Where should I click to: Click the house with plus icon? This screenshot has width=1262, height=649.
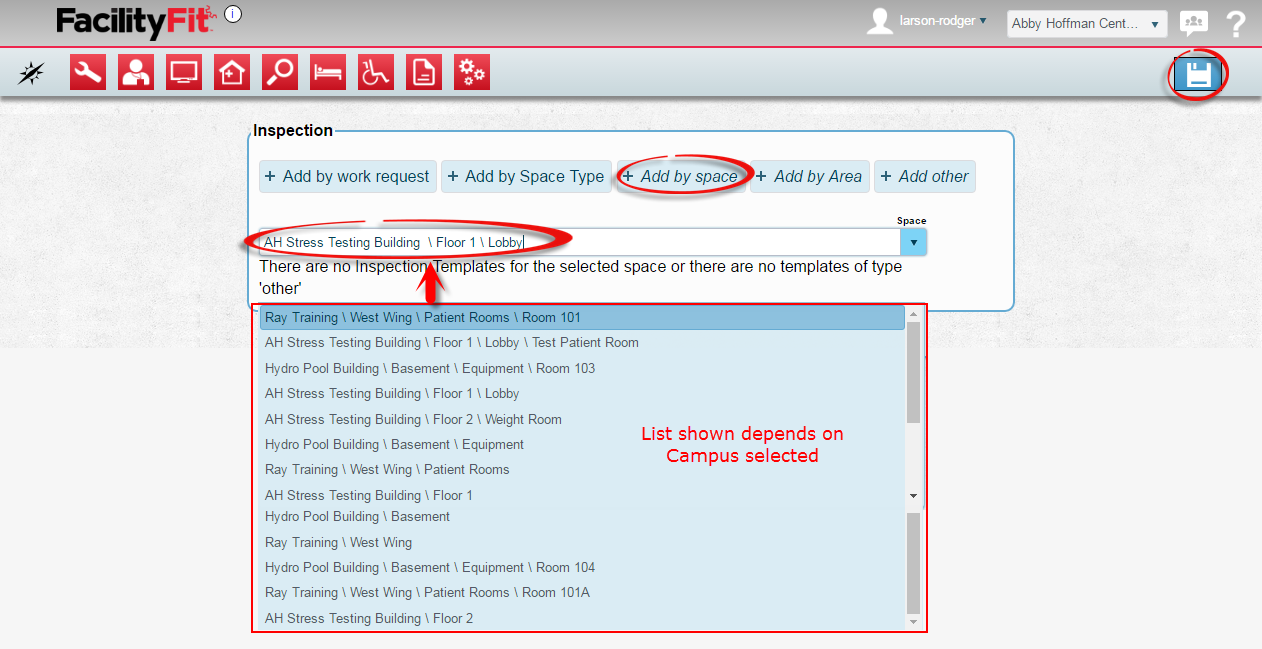click(x=232, y=73)
